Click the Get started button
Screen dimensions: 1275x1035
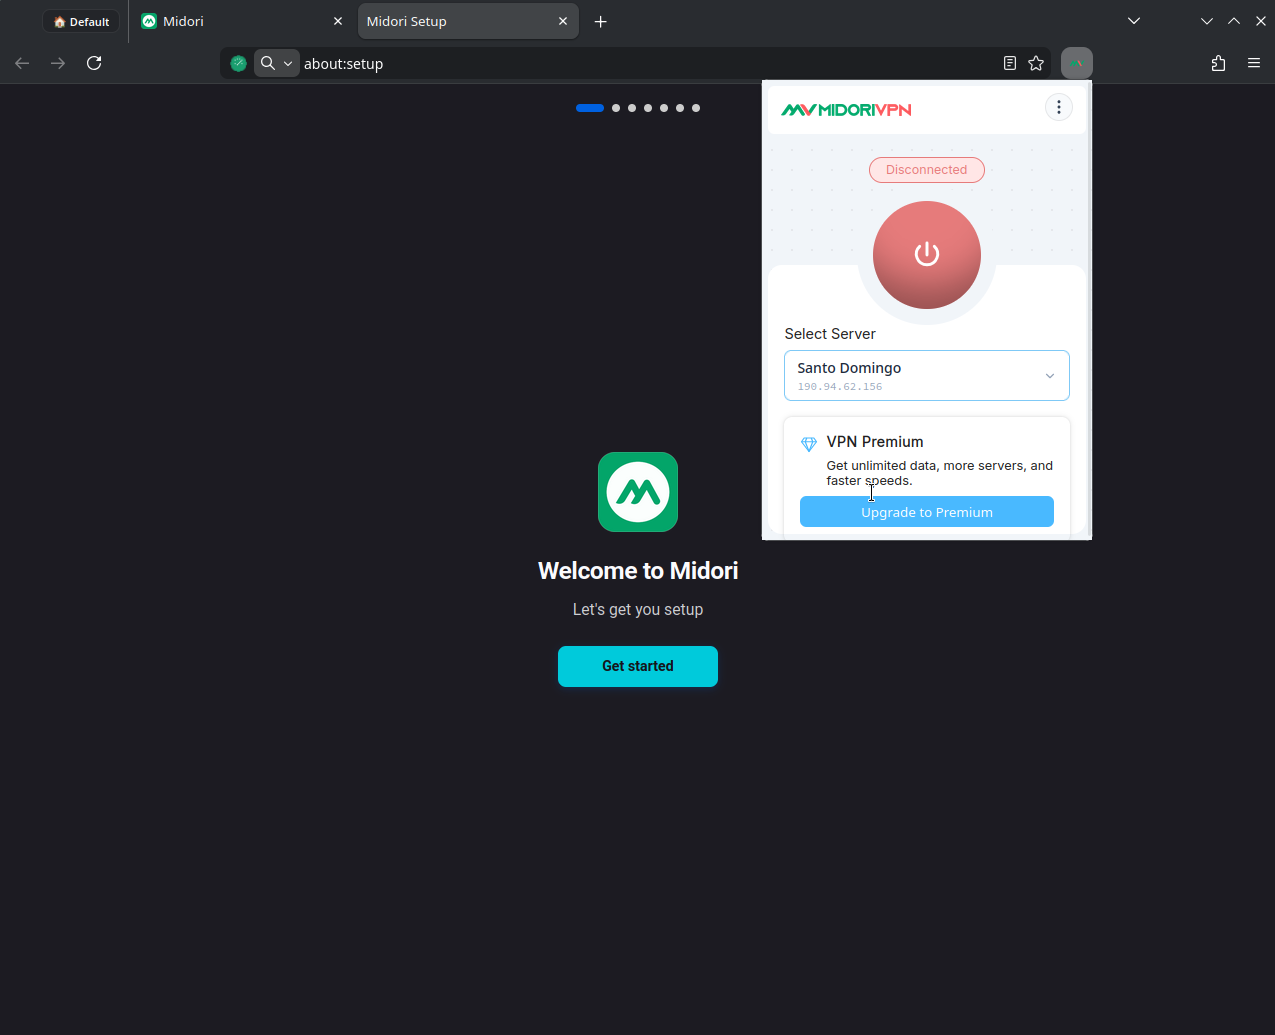coord(638,666)
